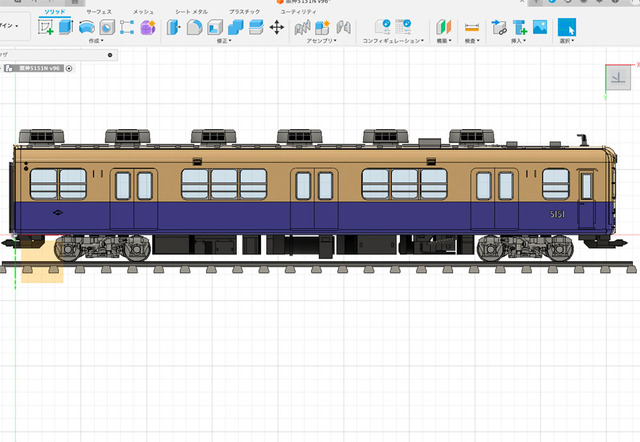Select the Fillet tool
640x442 pixels.
(x=194, y=27)
